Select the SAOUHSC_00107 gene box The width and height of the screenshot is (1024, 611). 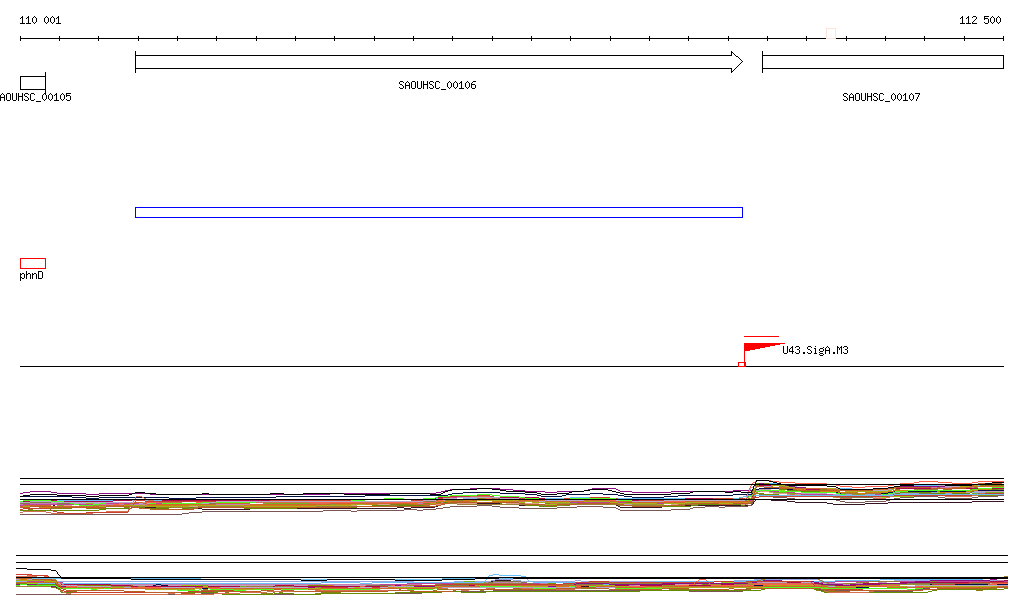coord(883,62)
